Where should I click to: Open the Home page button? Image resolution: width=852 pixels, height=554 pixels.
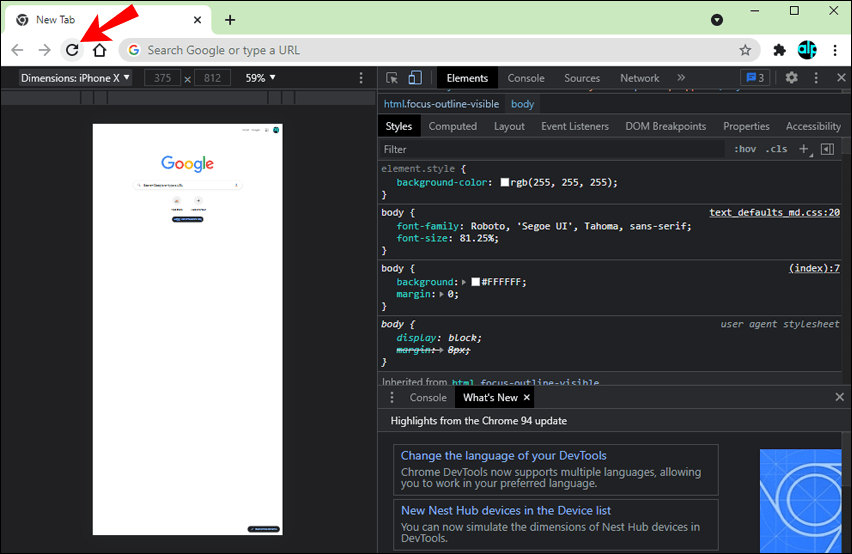tap(99, 51)
